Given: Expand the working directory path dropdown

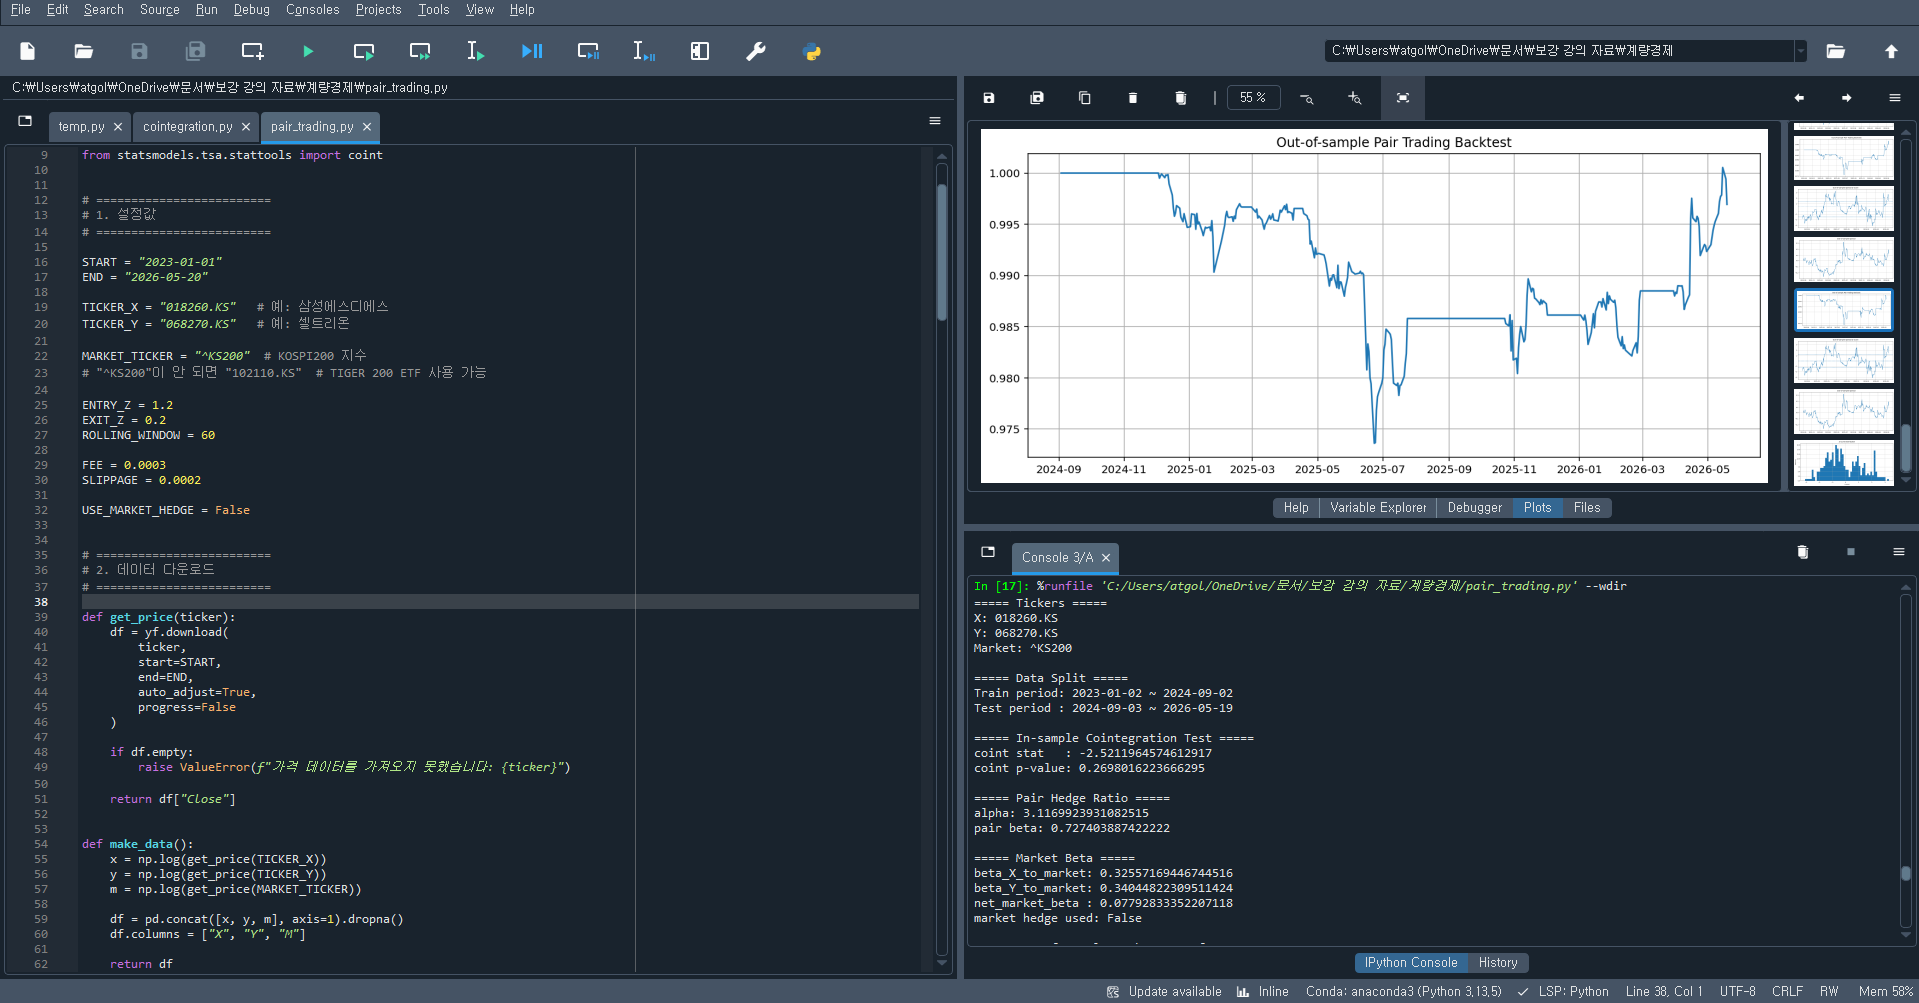Looking at the screenshot, I should click(x=1800, y=51).
